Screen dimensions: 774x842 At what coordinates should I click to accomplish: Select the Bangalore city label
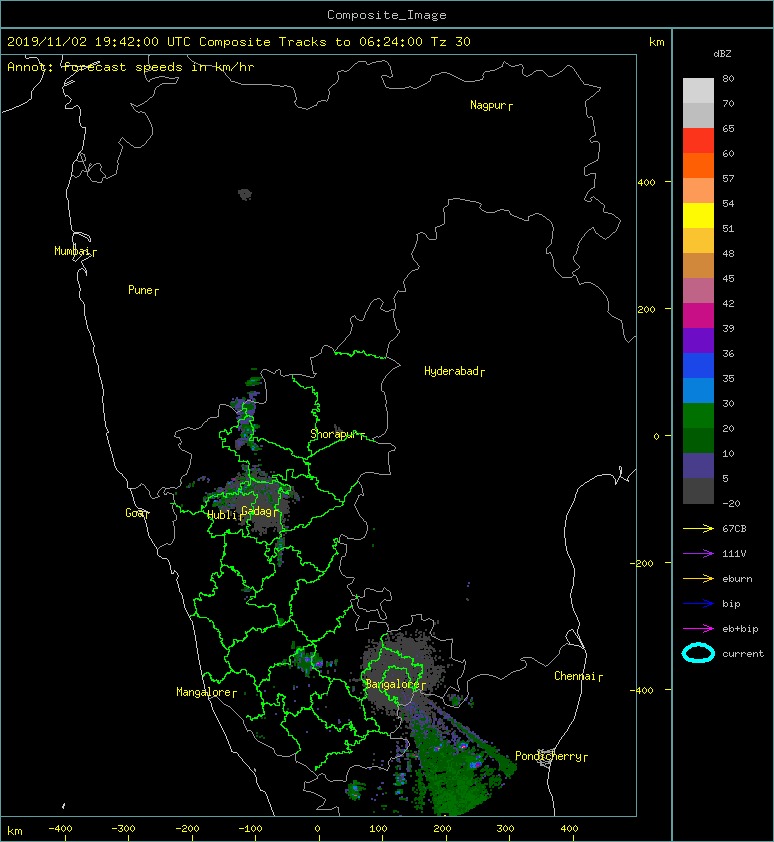[x=395, y=685]
